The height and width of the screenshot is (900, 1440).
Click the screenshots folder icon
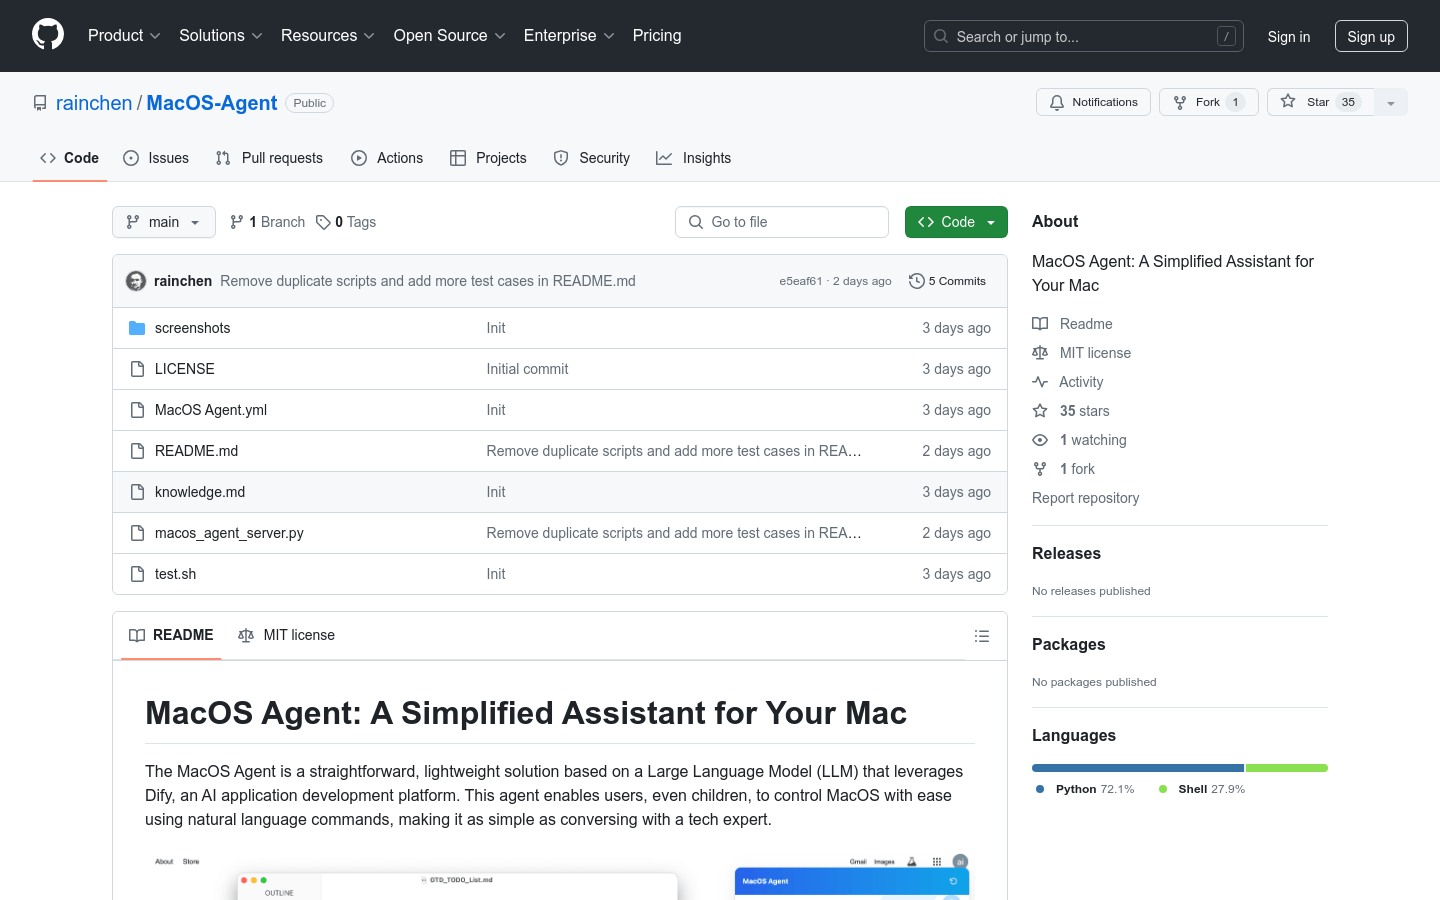coord(137,328)
